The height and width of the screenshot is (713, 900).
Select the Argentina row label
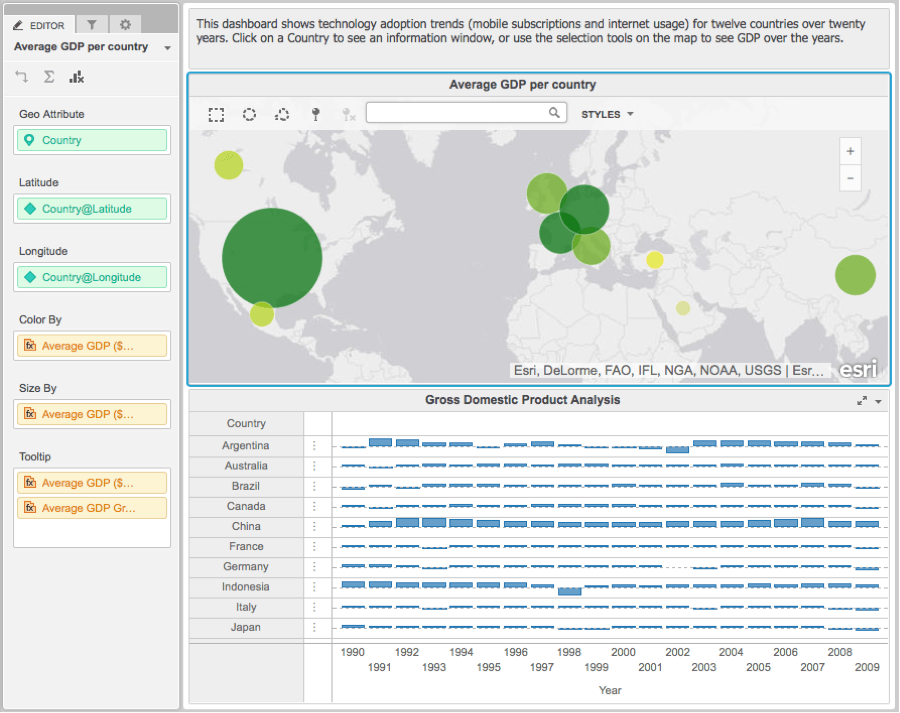click(246, 445)
